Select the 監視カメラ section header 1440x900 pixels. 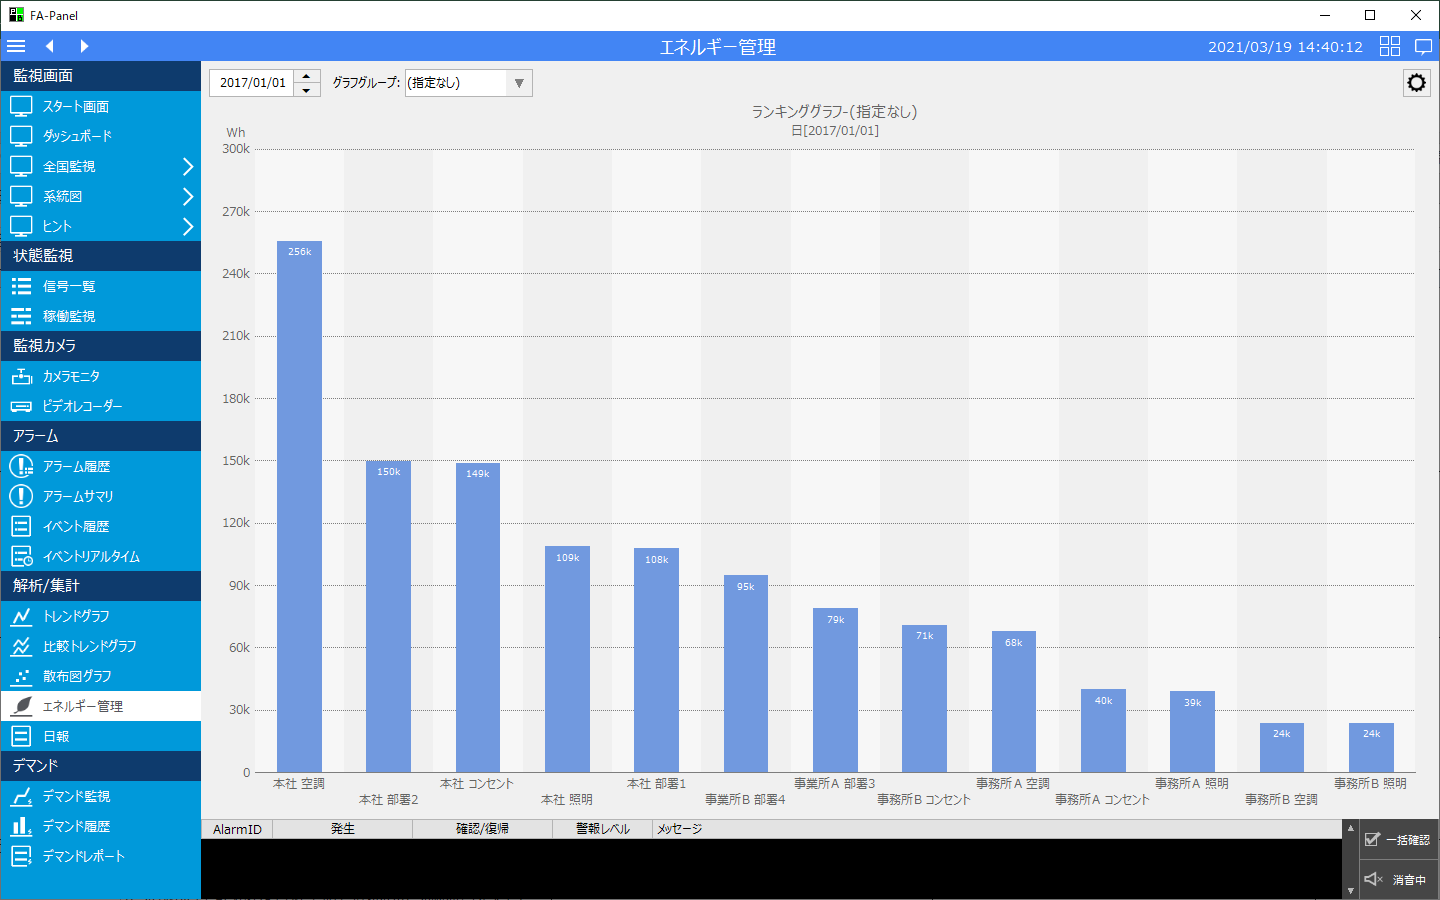tap(100, 346)
